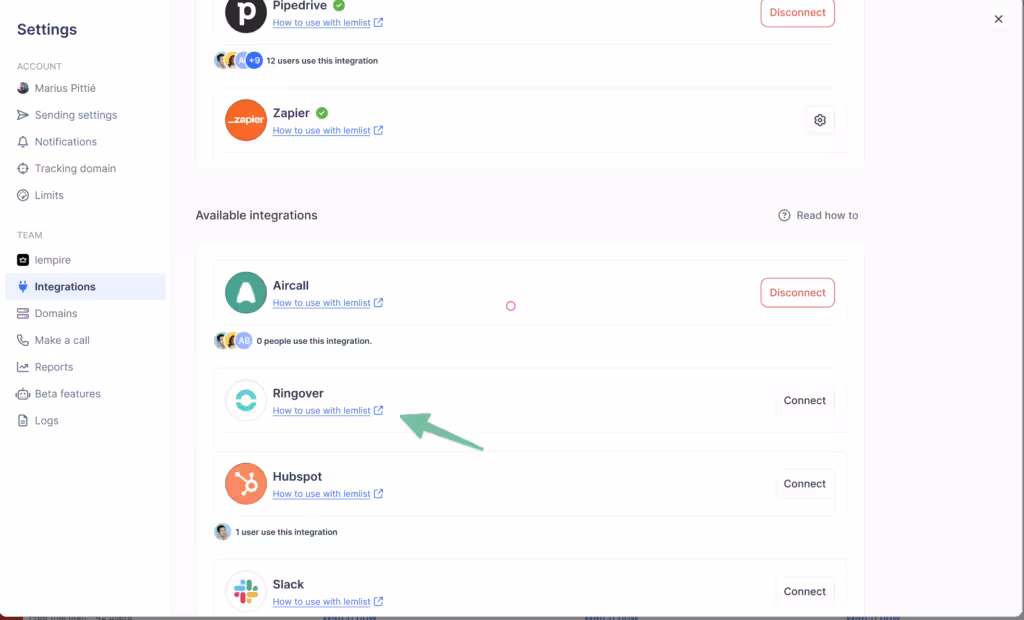
Task: Open the Domains section
Action: coord(56,314)
